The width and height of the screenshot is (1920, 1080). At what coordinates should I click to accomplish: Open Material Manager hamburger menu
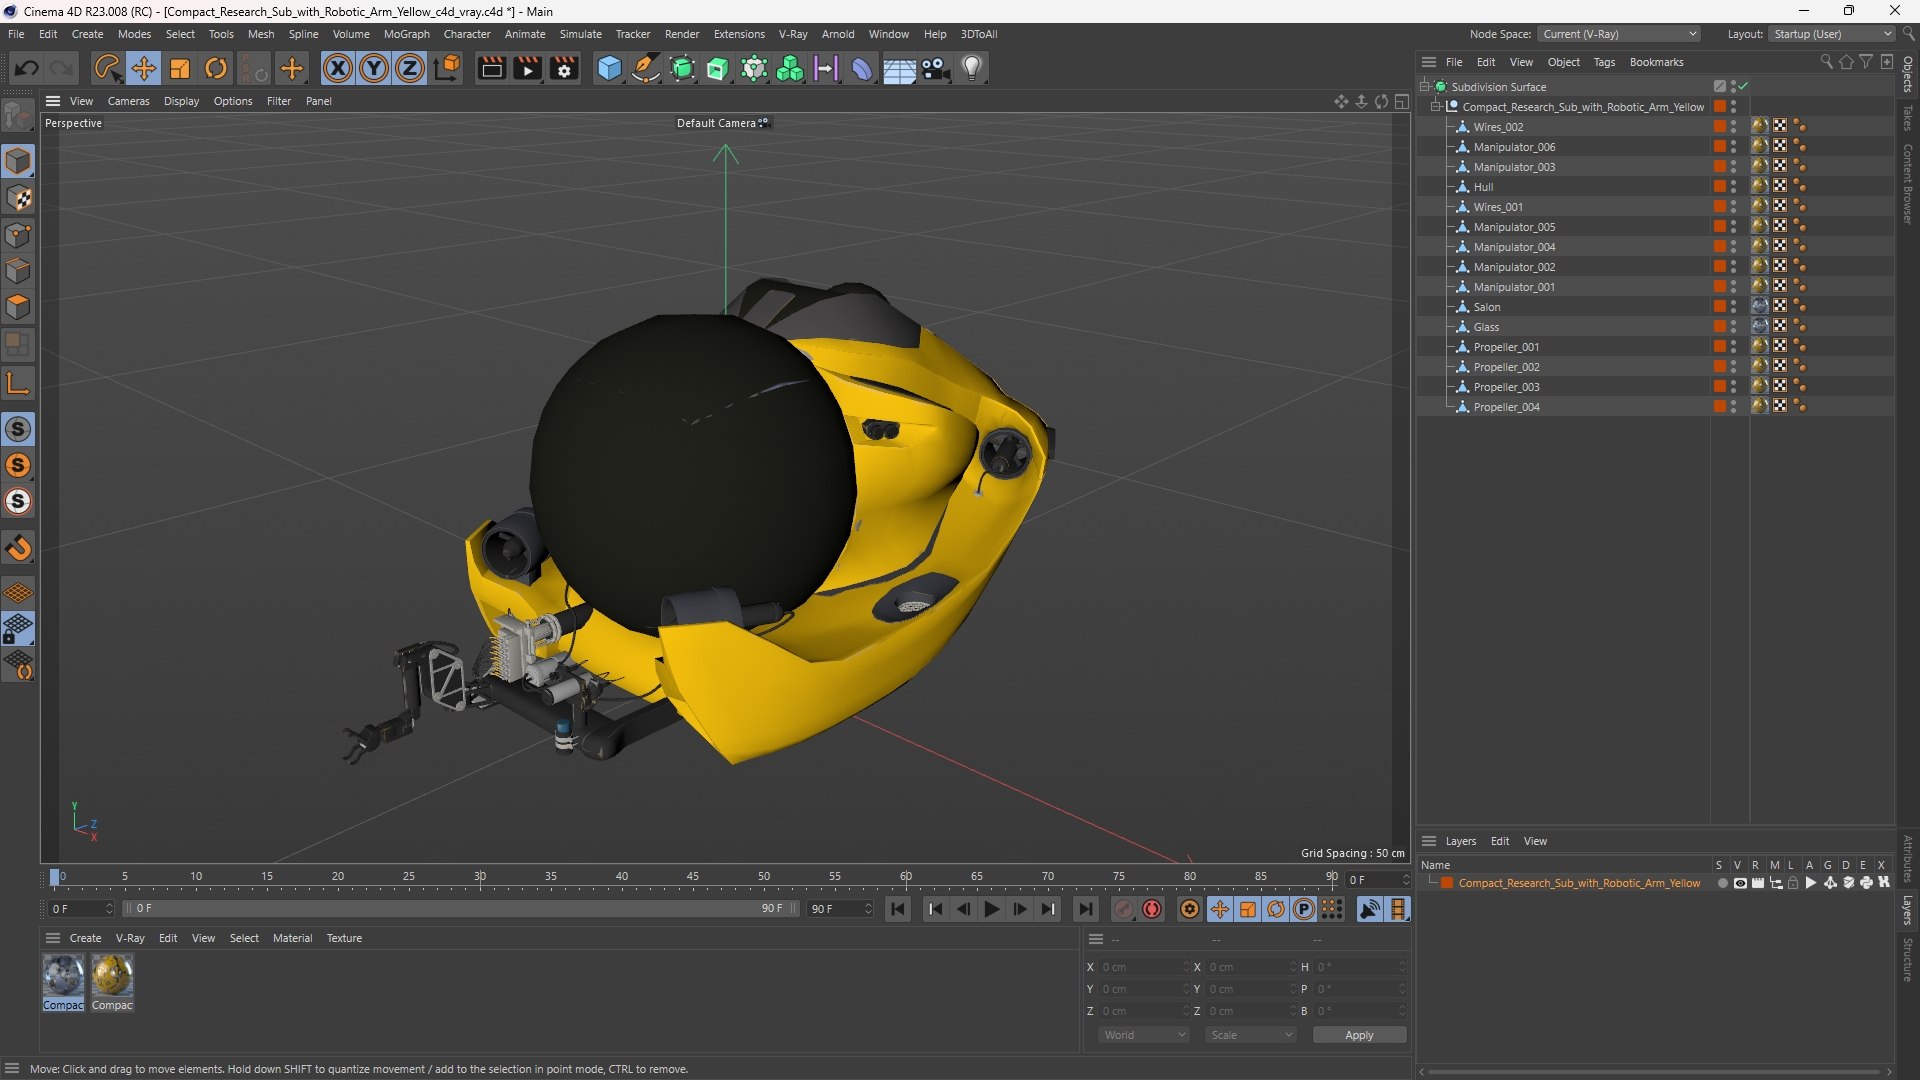point(53,938)
